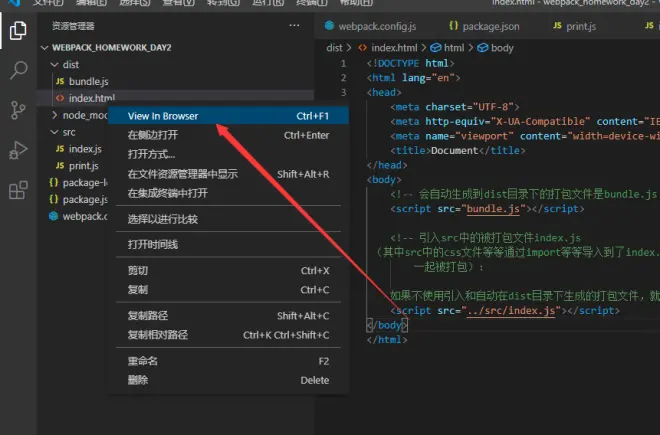Viewport: 660px width, 435px height.
Task: Click the closing </html> tag
Action: pyautogui.click(x=387, y=340)
